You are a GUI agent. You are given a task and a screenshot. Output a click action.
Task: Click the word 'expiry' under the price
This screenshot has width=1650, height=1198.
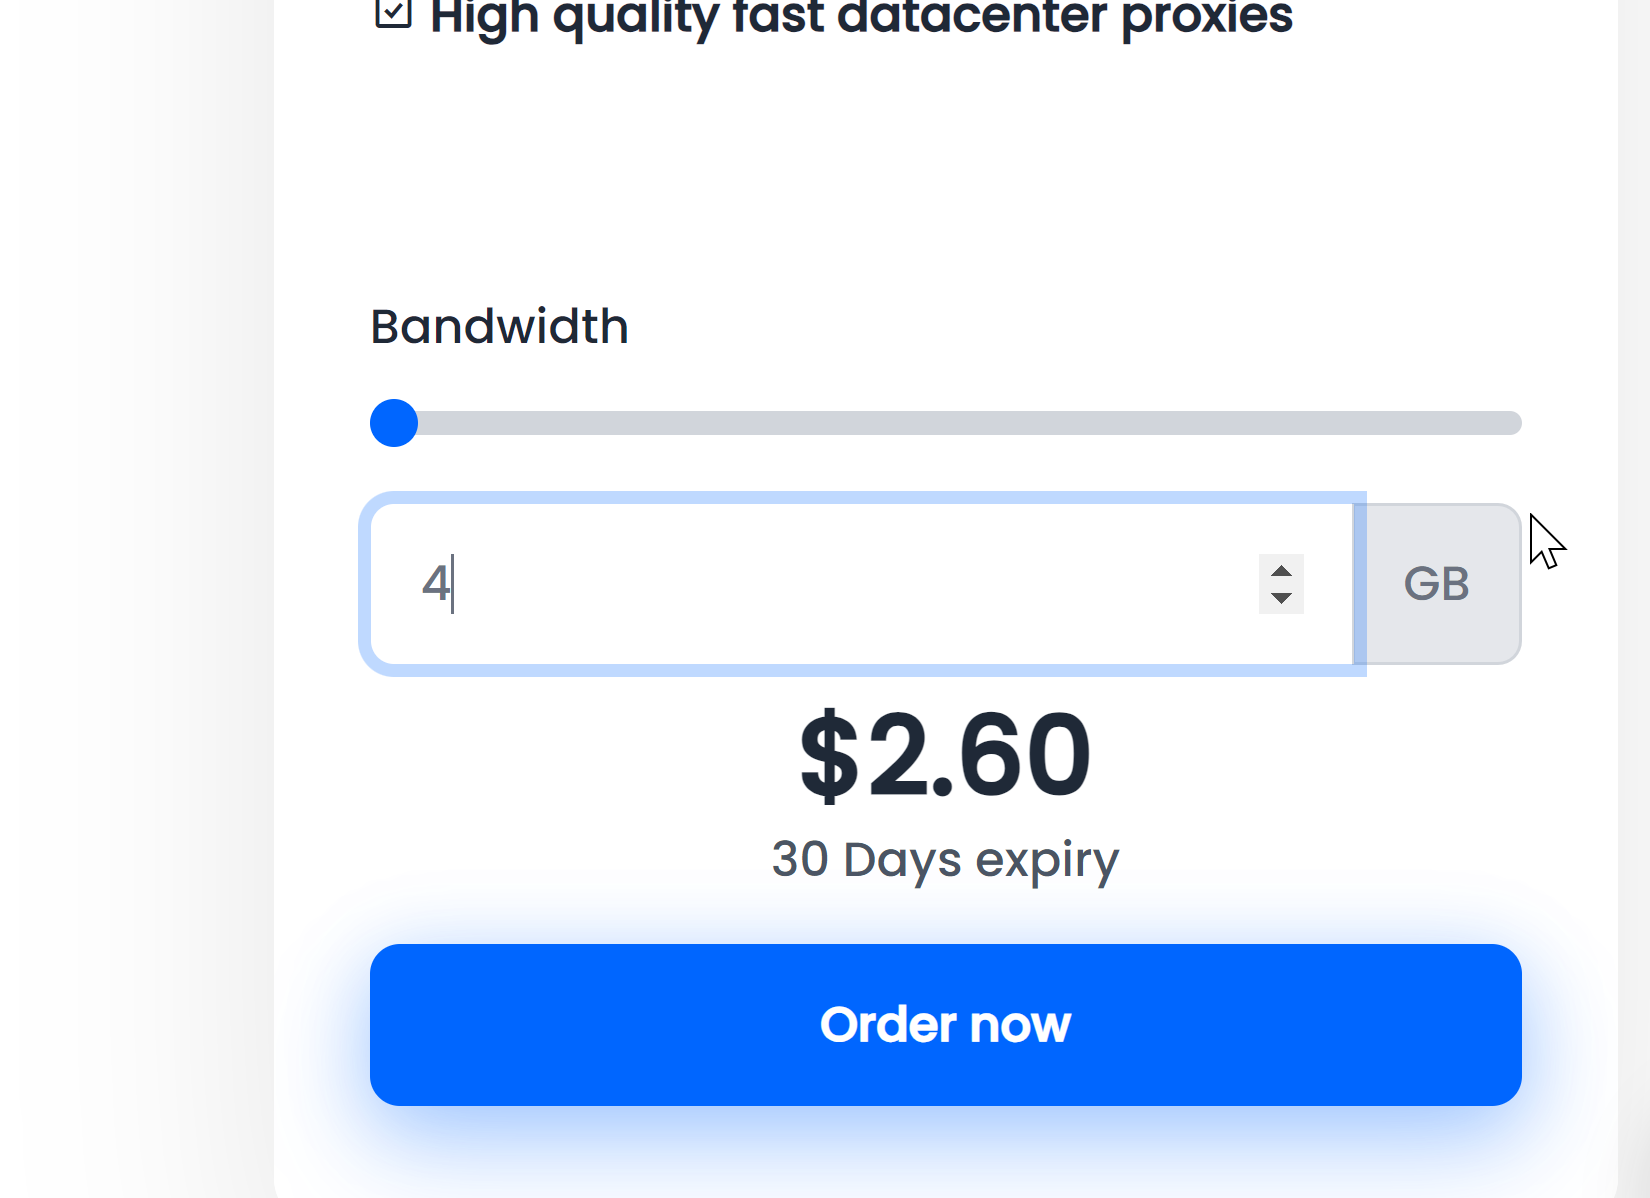[1047, 860]
